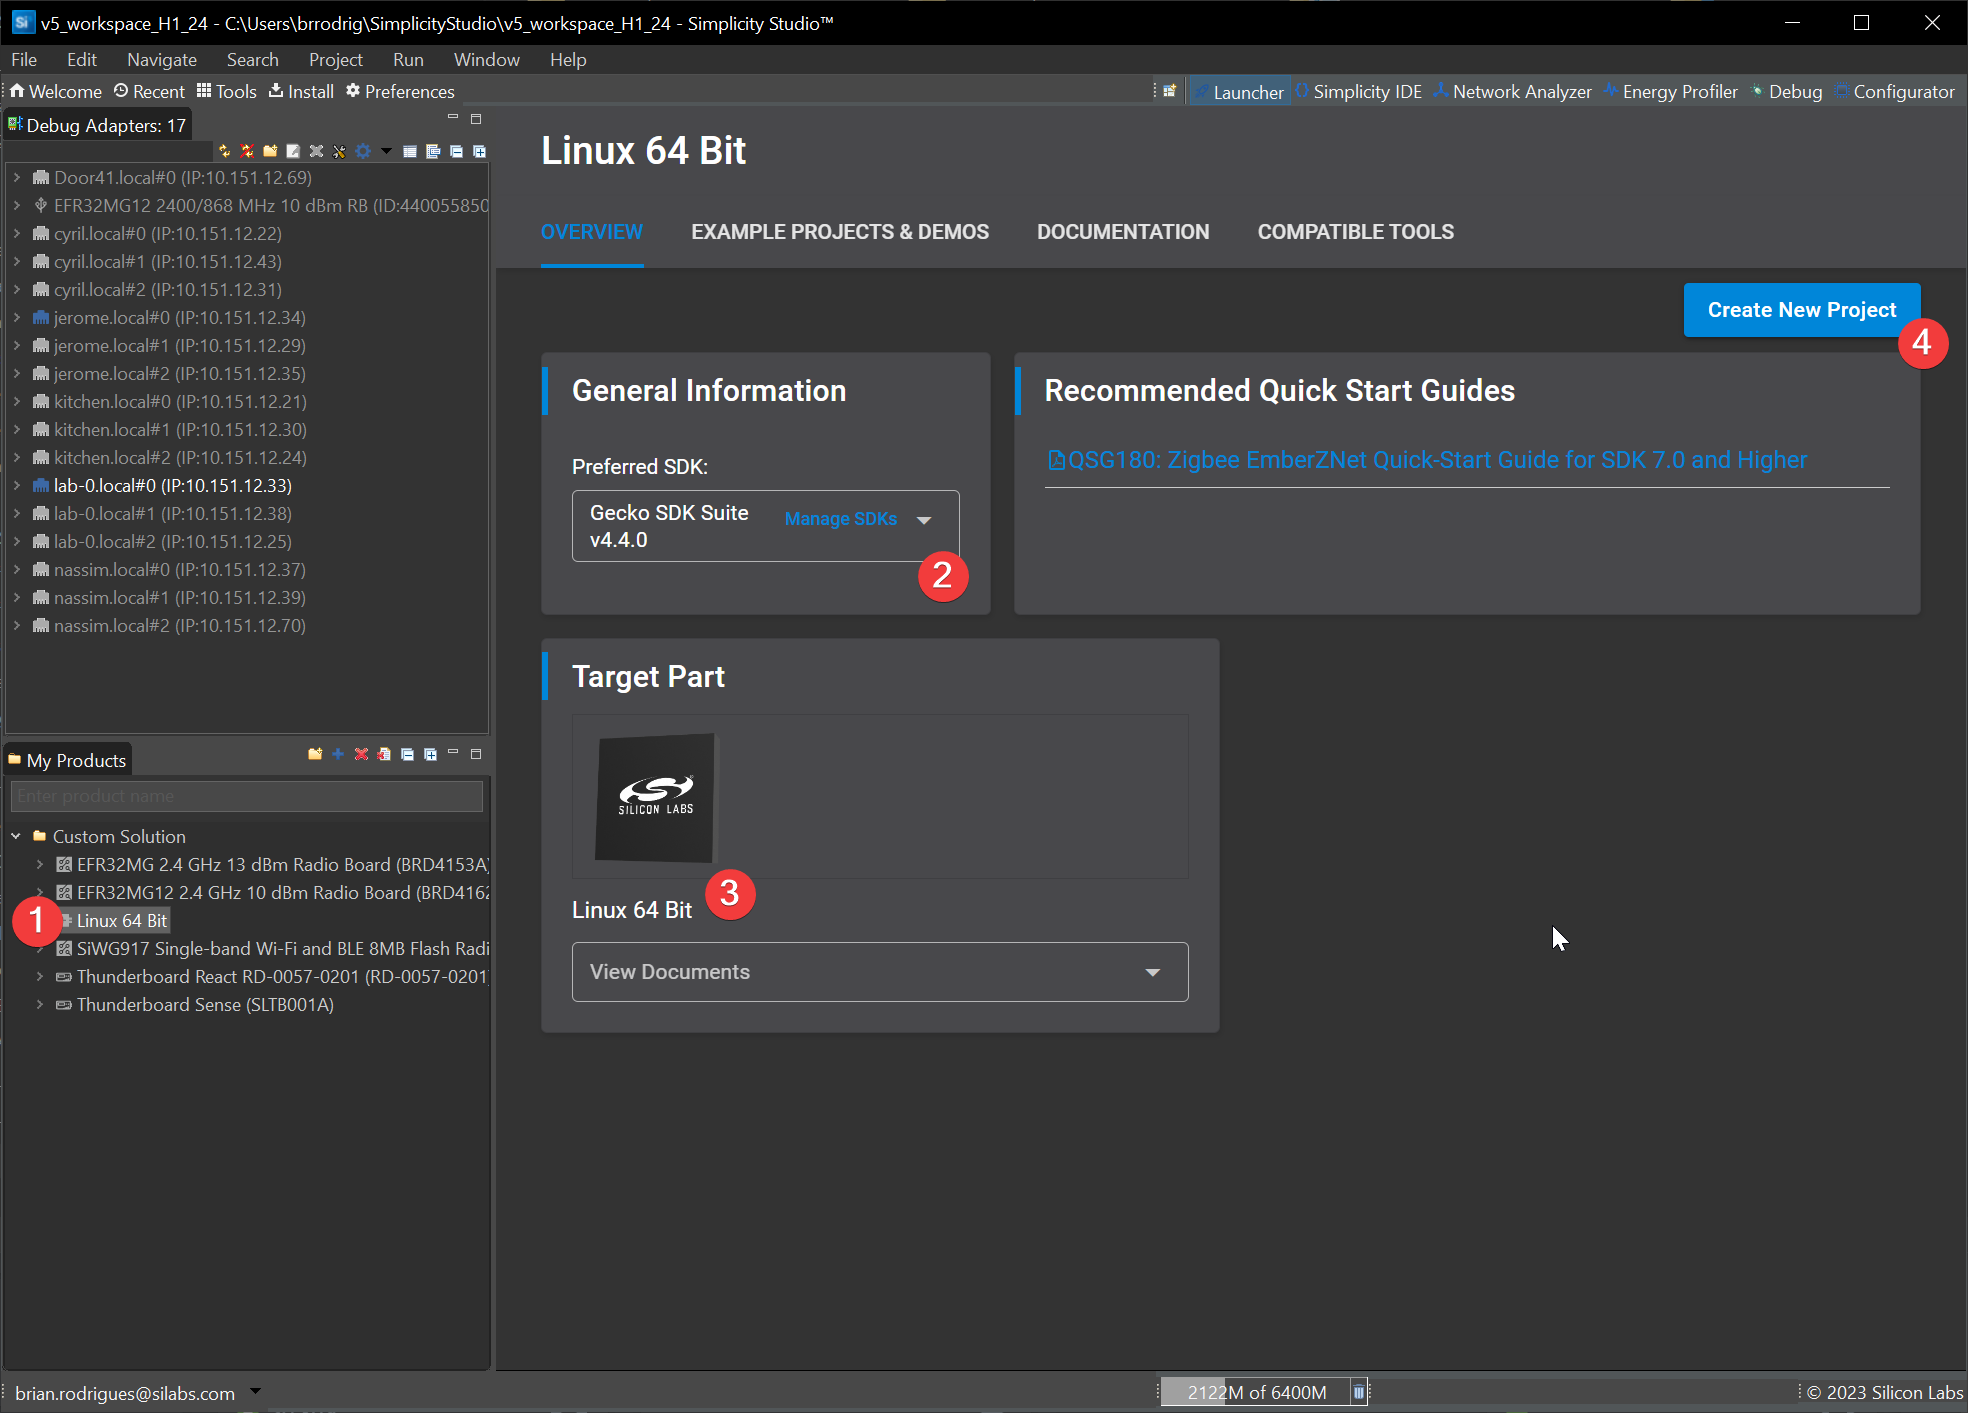This screenshot has width=1968, height=1413.
Task: Click the new folder icon in Debug Adapters toolbar
Action: [x=270, y=151]
